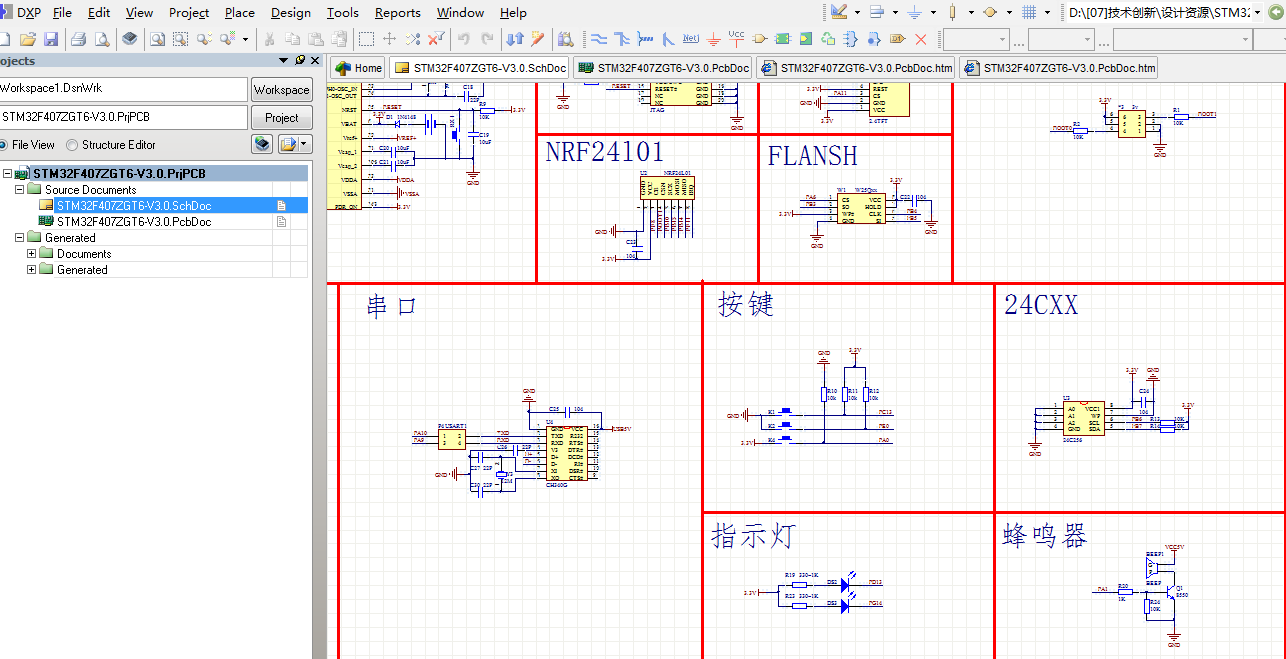Place a No ERC marker
This screenshot has height=659, width=1286.
pyautogui.click(x=921, y=39)
